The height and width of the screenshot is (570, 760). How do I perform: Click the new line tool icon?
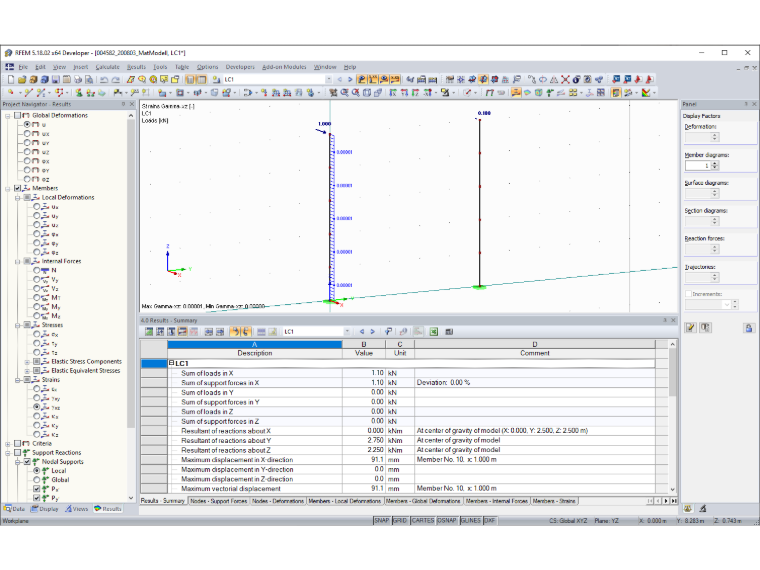28,92
